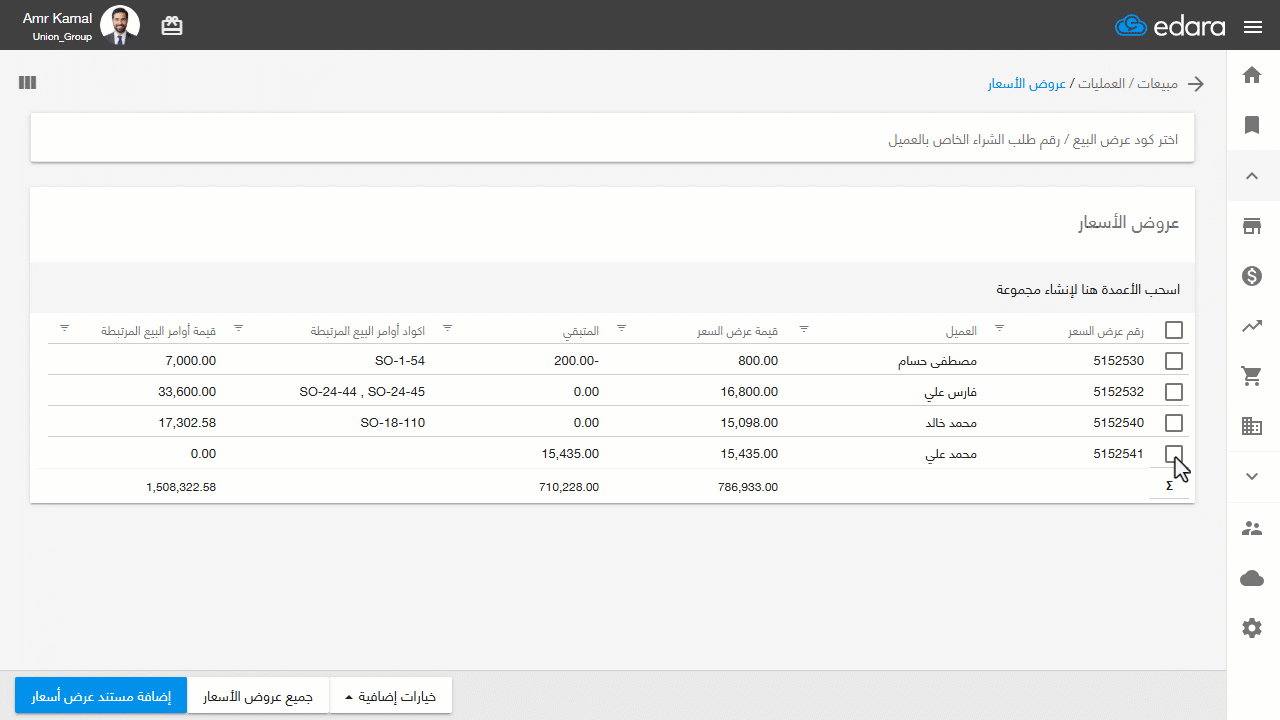Check the row for quotation 5152541
Image resolution: width=1280 pixels, height=720 pixels.
pyautogui.click(x=1174, y=454)
